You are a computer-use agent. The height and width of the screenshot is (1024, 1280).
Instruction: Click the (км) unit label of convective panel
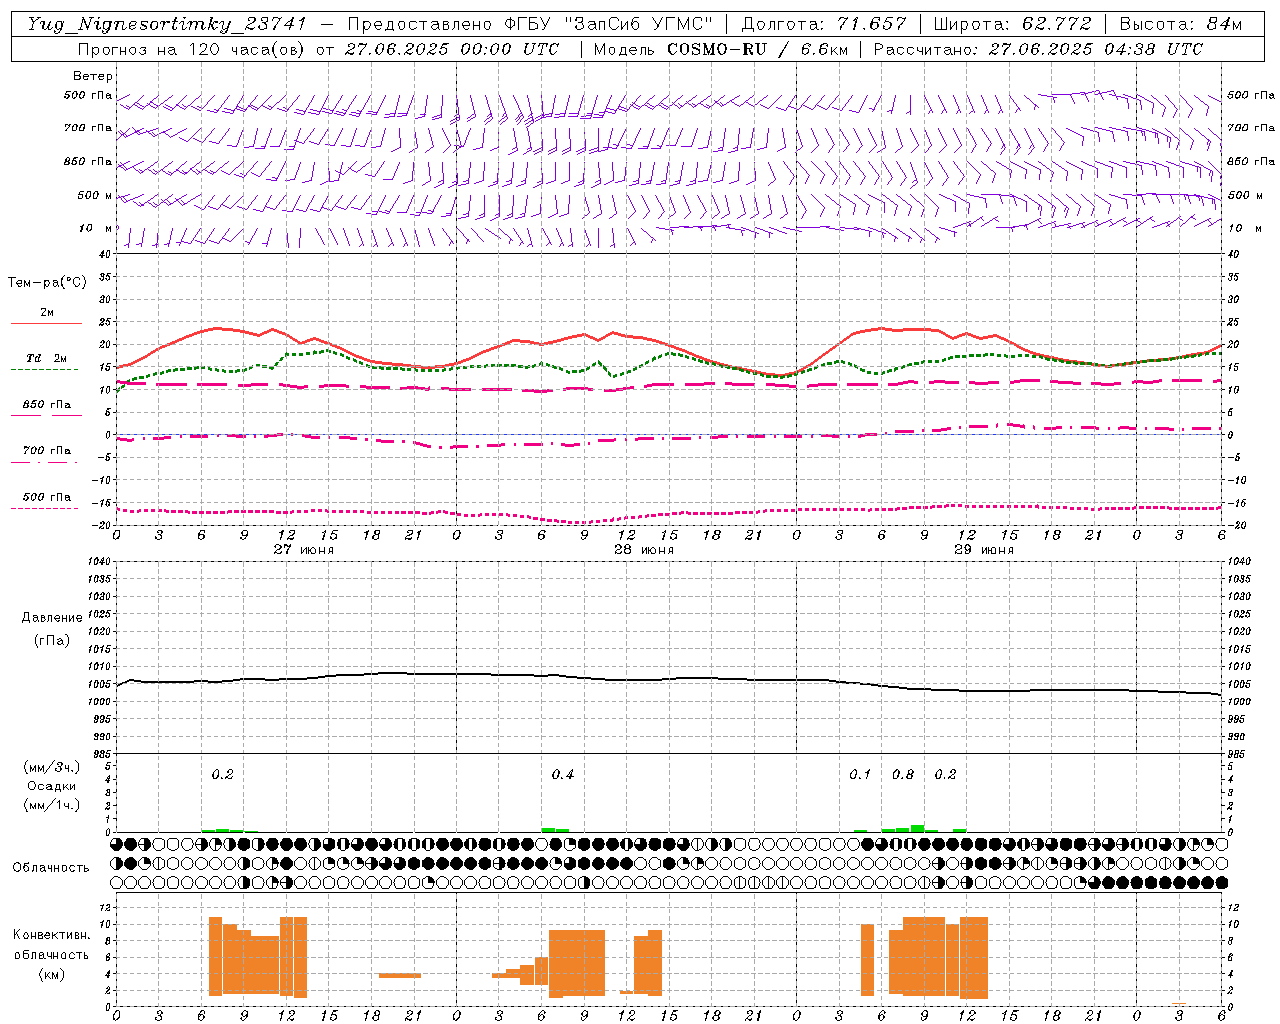pos(52,974)
